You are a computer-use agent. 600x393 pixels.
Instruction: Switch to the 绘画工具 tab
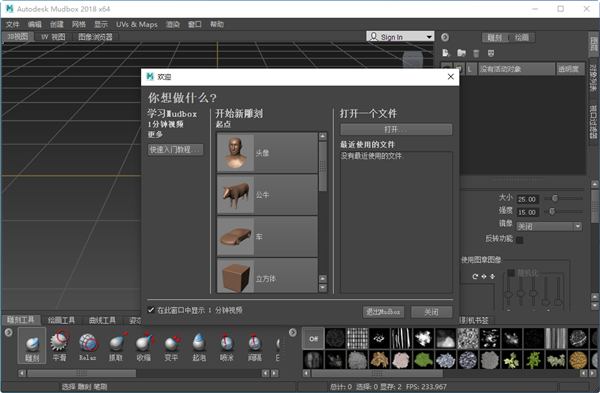61,320
